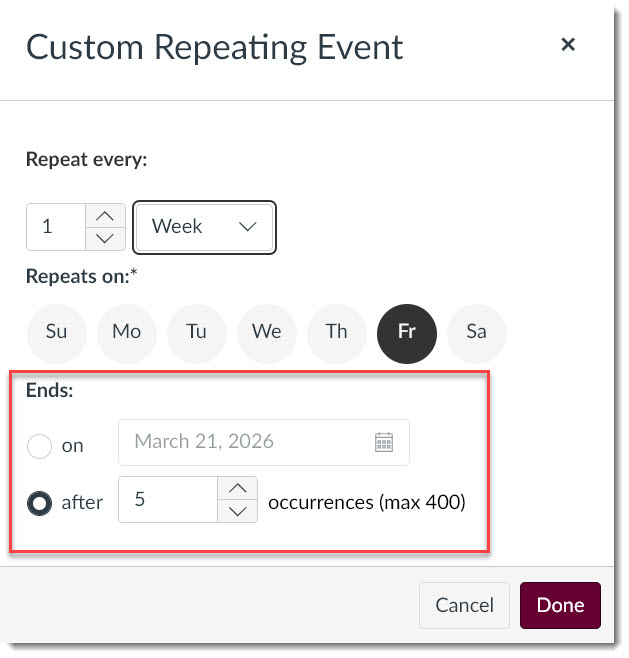Click the March 21, 2026 date field

264,442
